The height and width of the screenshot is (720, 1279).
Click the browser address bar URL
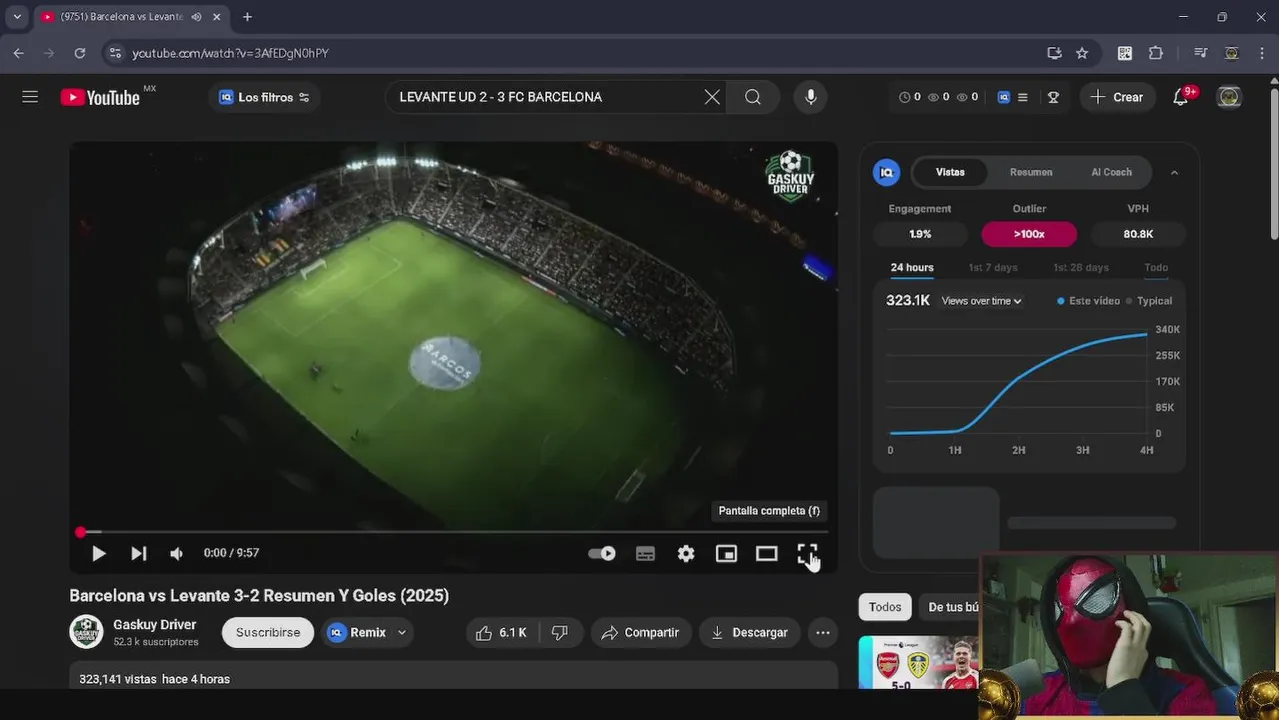pyautogui.click(x=230, y=53)
